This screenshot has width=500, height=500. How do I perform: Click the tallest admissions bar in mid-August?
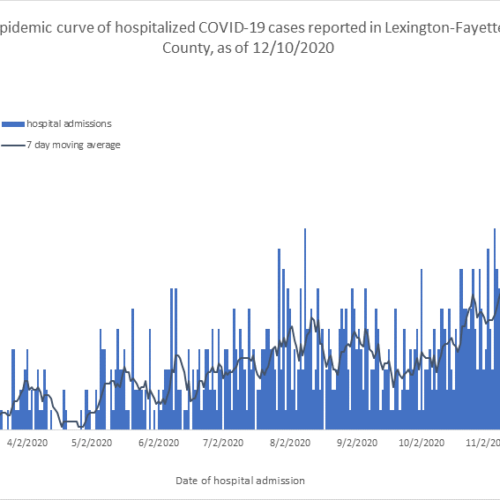pyautogui.click(x=305, y=329)
